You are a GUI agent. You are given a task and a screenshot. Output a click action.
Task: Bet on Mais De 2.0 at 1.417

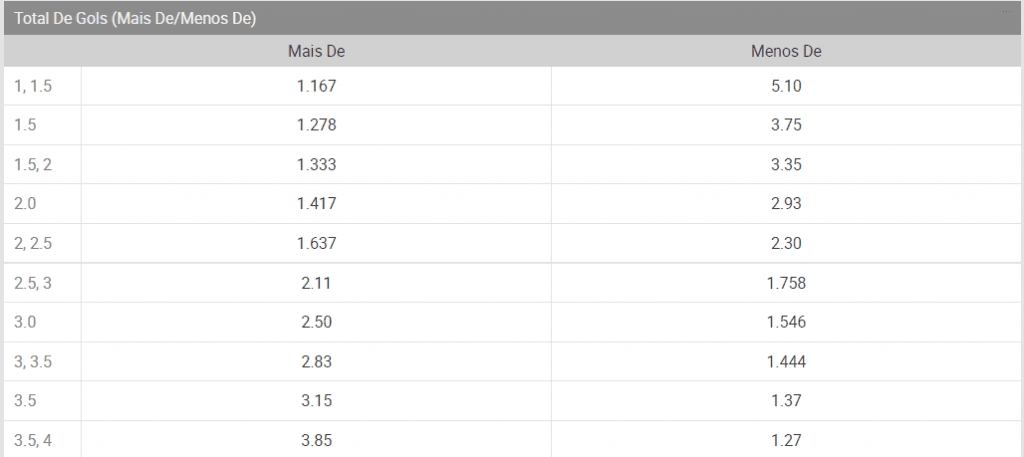click(316, 204)
